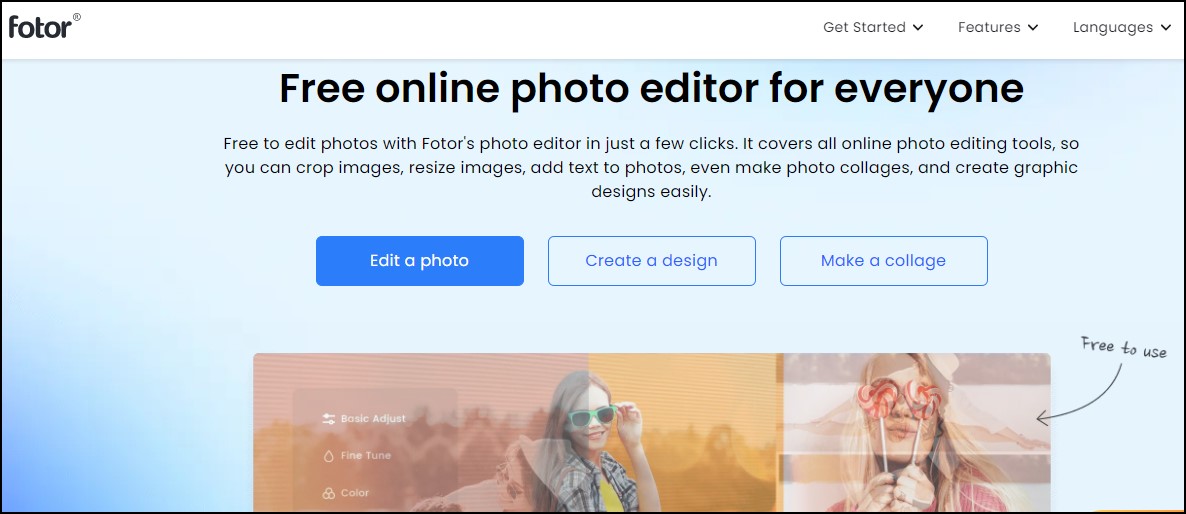Click the Create a design button
Viewport: 1186px width, 514px height.
tap(651, 261)
